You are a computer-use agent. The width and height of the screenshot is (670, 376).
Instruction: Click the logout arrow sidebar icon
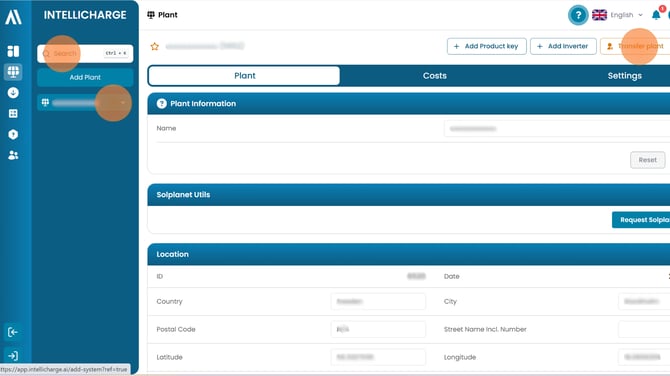coord(13,332)
